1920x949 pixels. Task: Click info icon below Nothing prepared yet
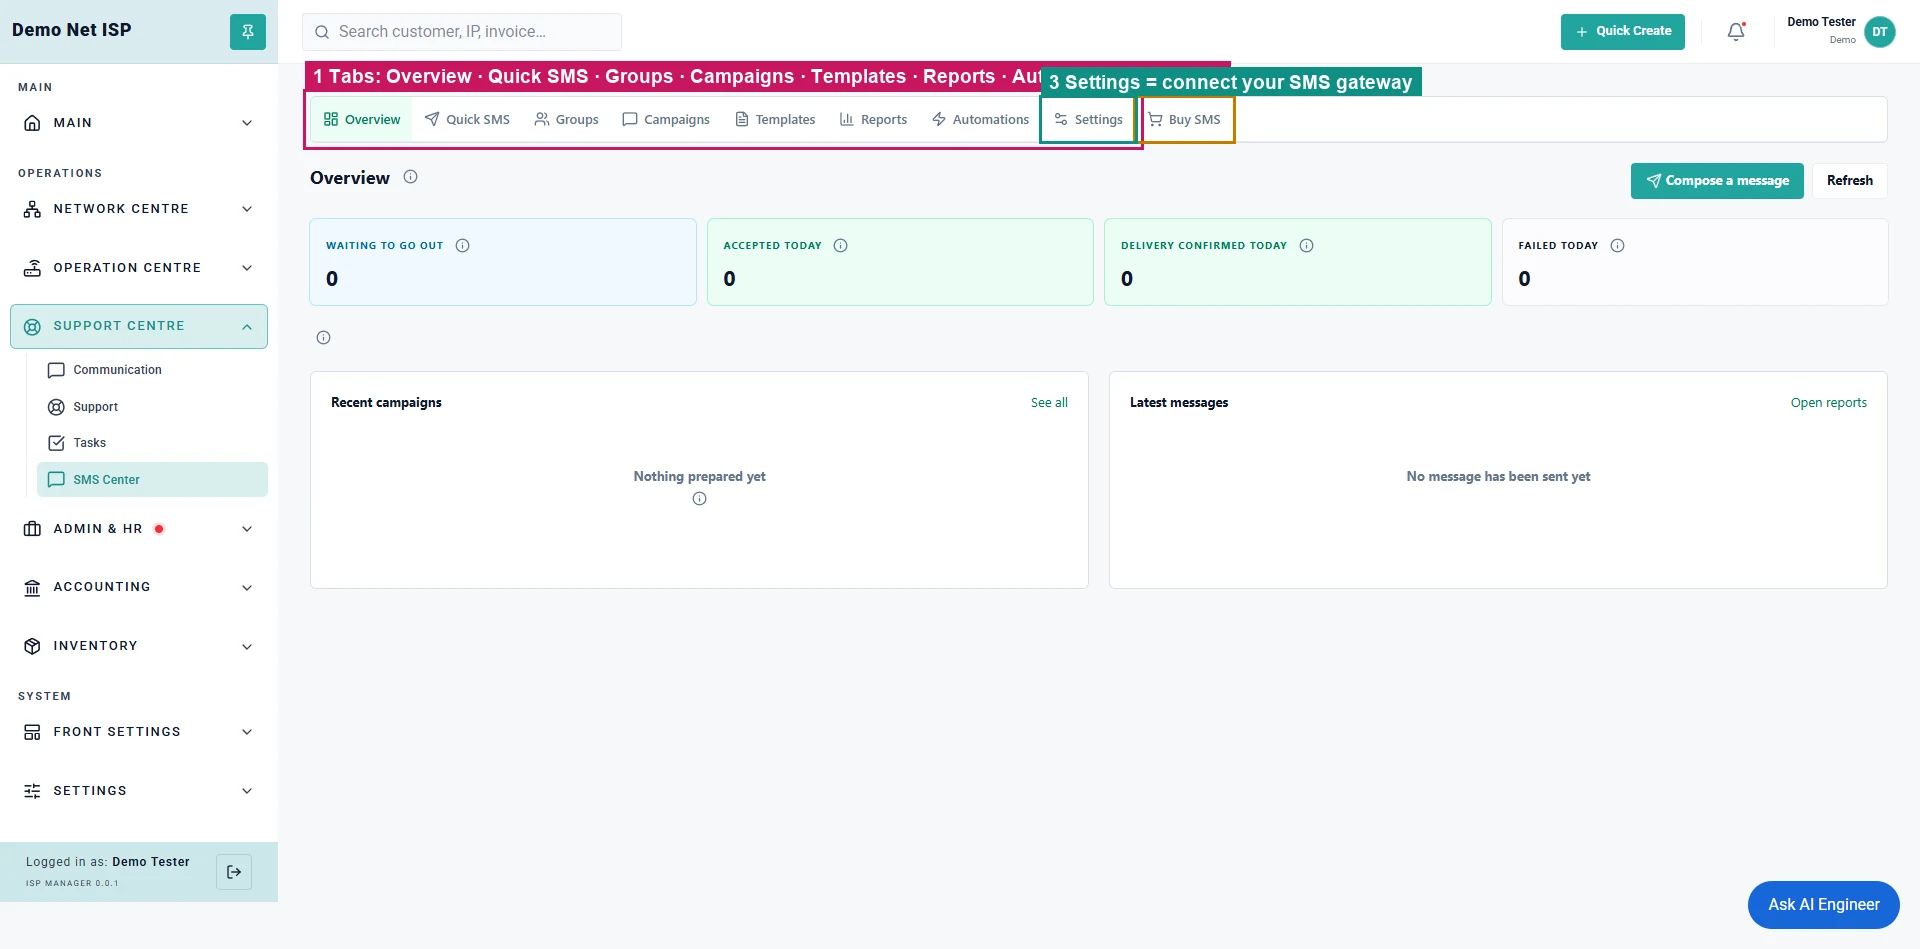coord(699,499)
